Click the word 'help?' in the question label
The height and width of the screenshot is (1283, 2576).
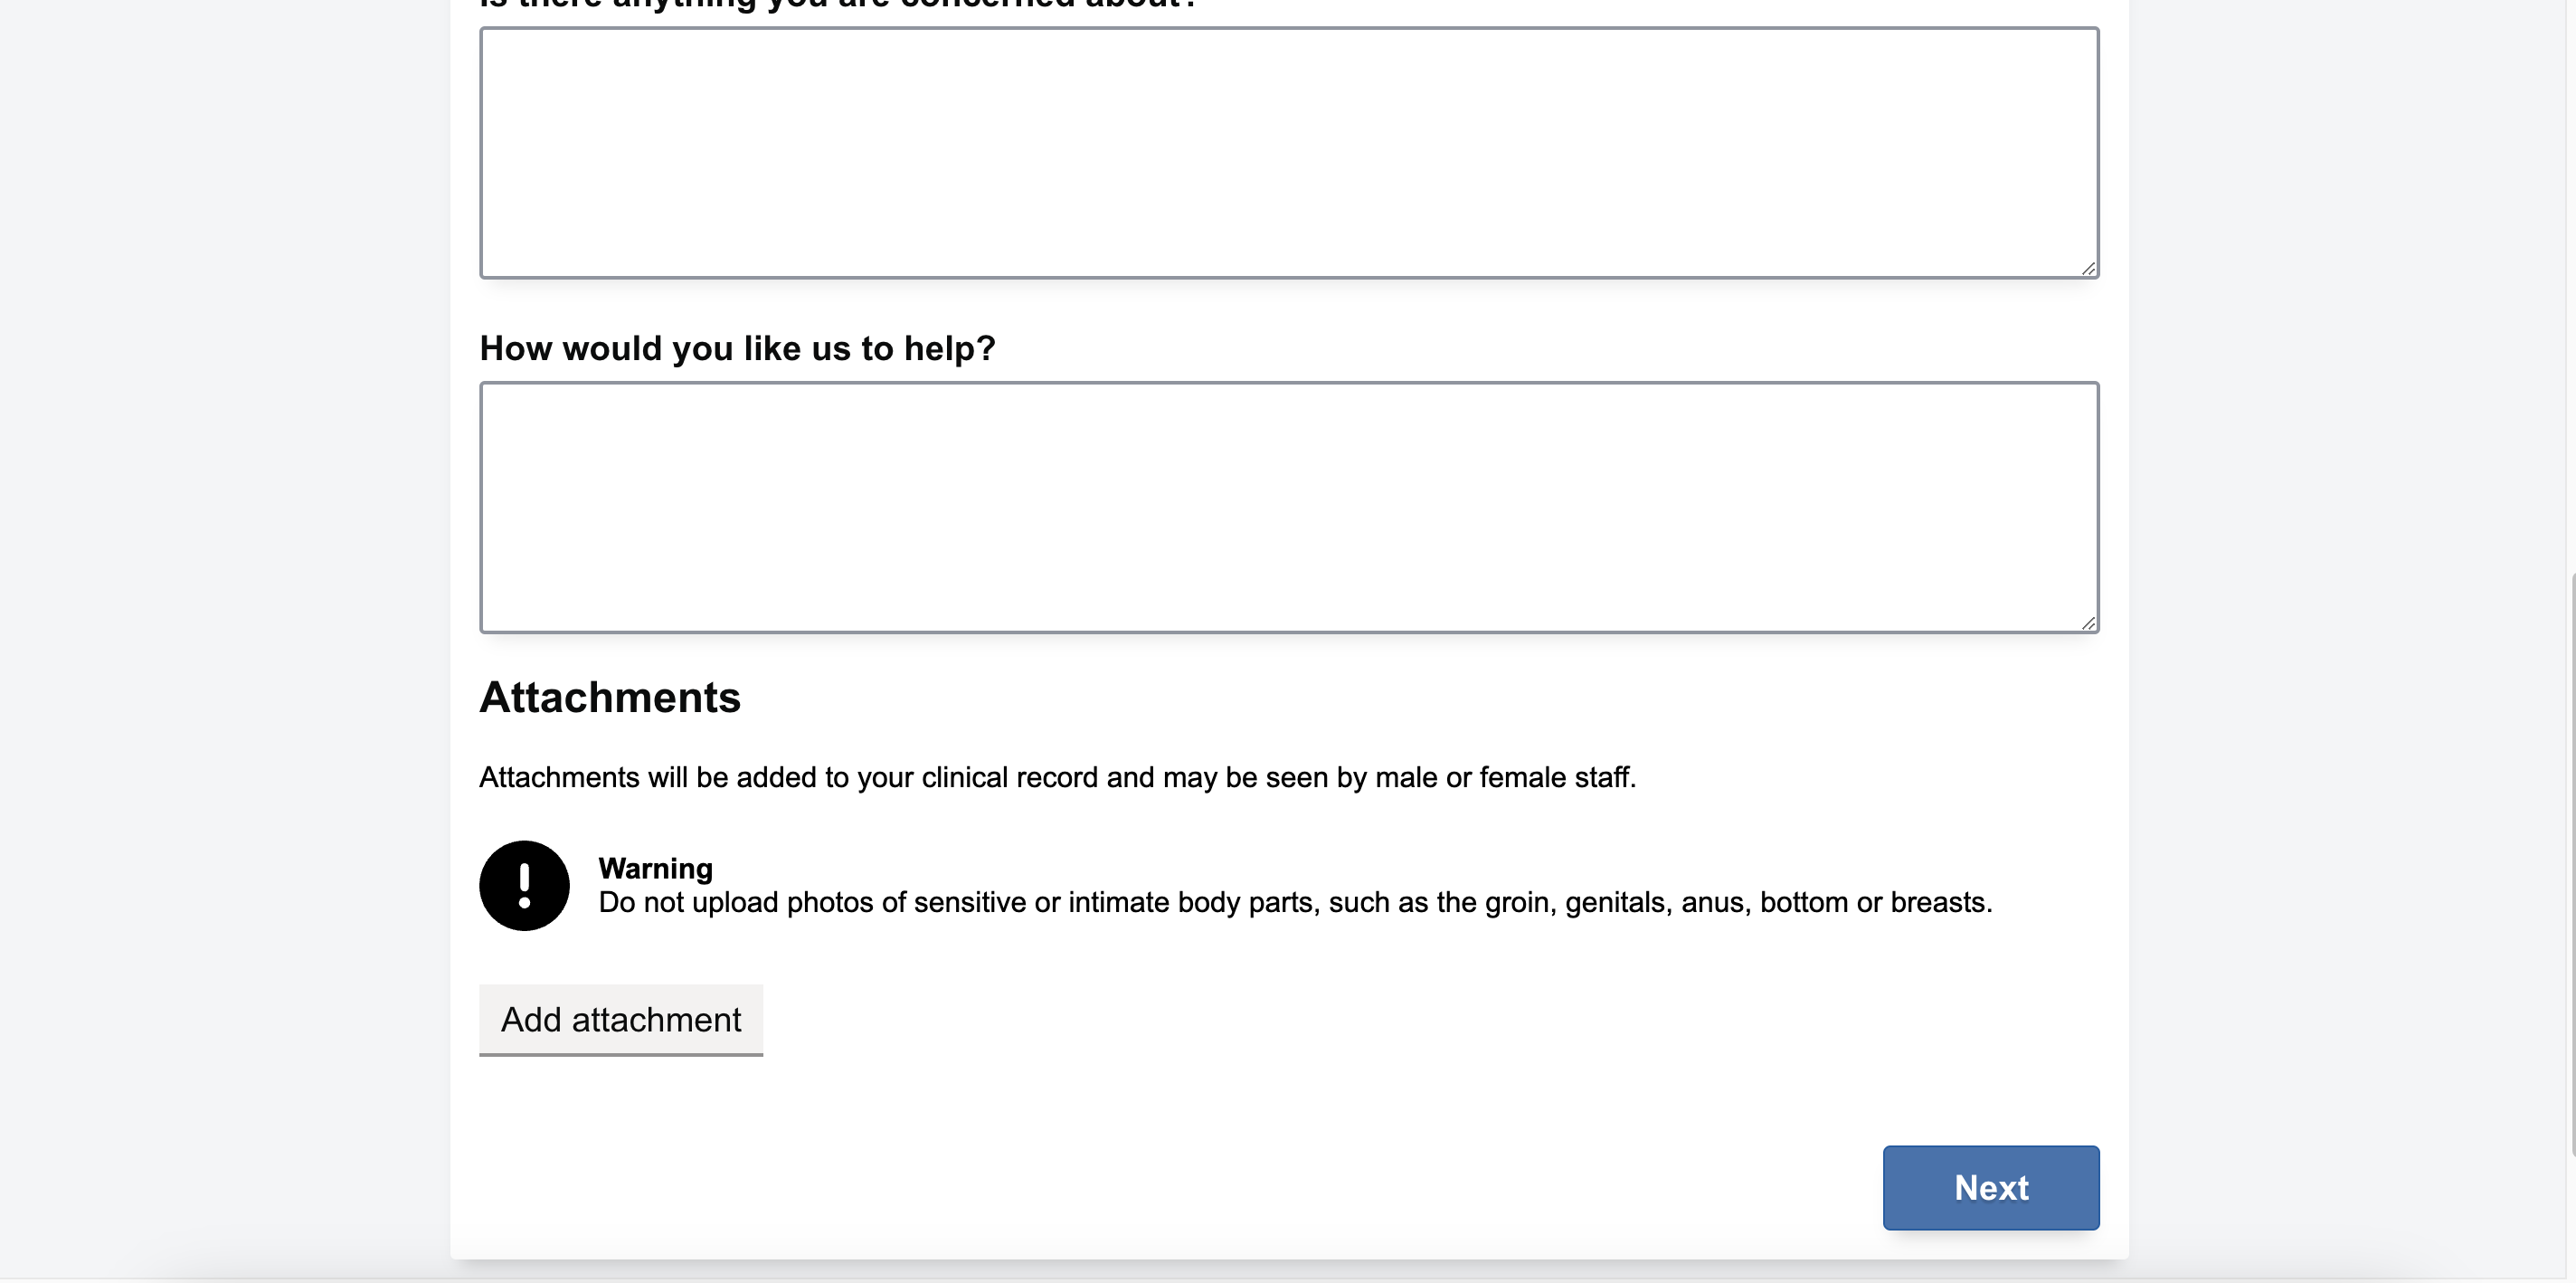(949, 348)
